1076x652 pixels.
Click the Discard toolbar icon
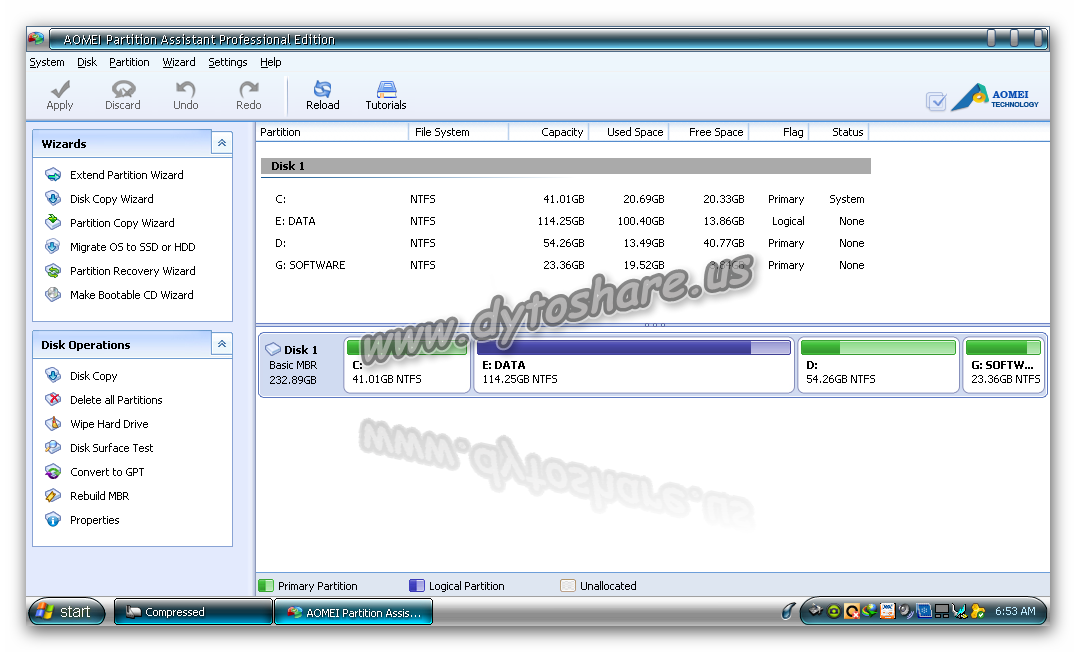[124, 89]
